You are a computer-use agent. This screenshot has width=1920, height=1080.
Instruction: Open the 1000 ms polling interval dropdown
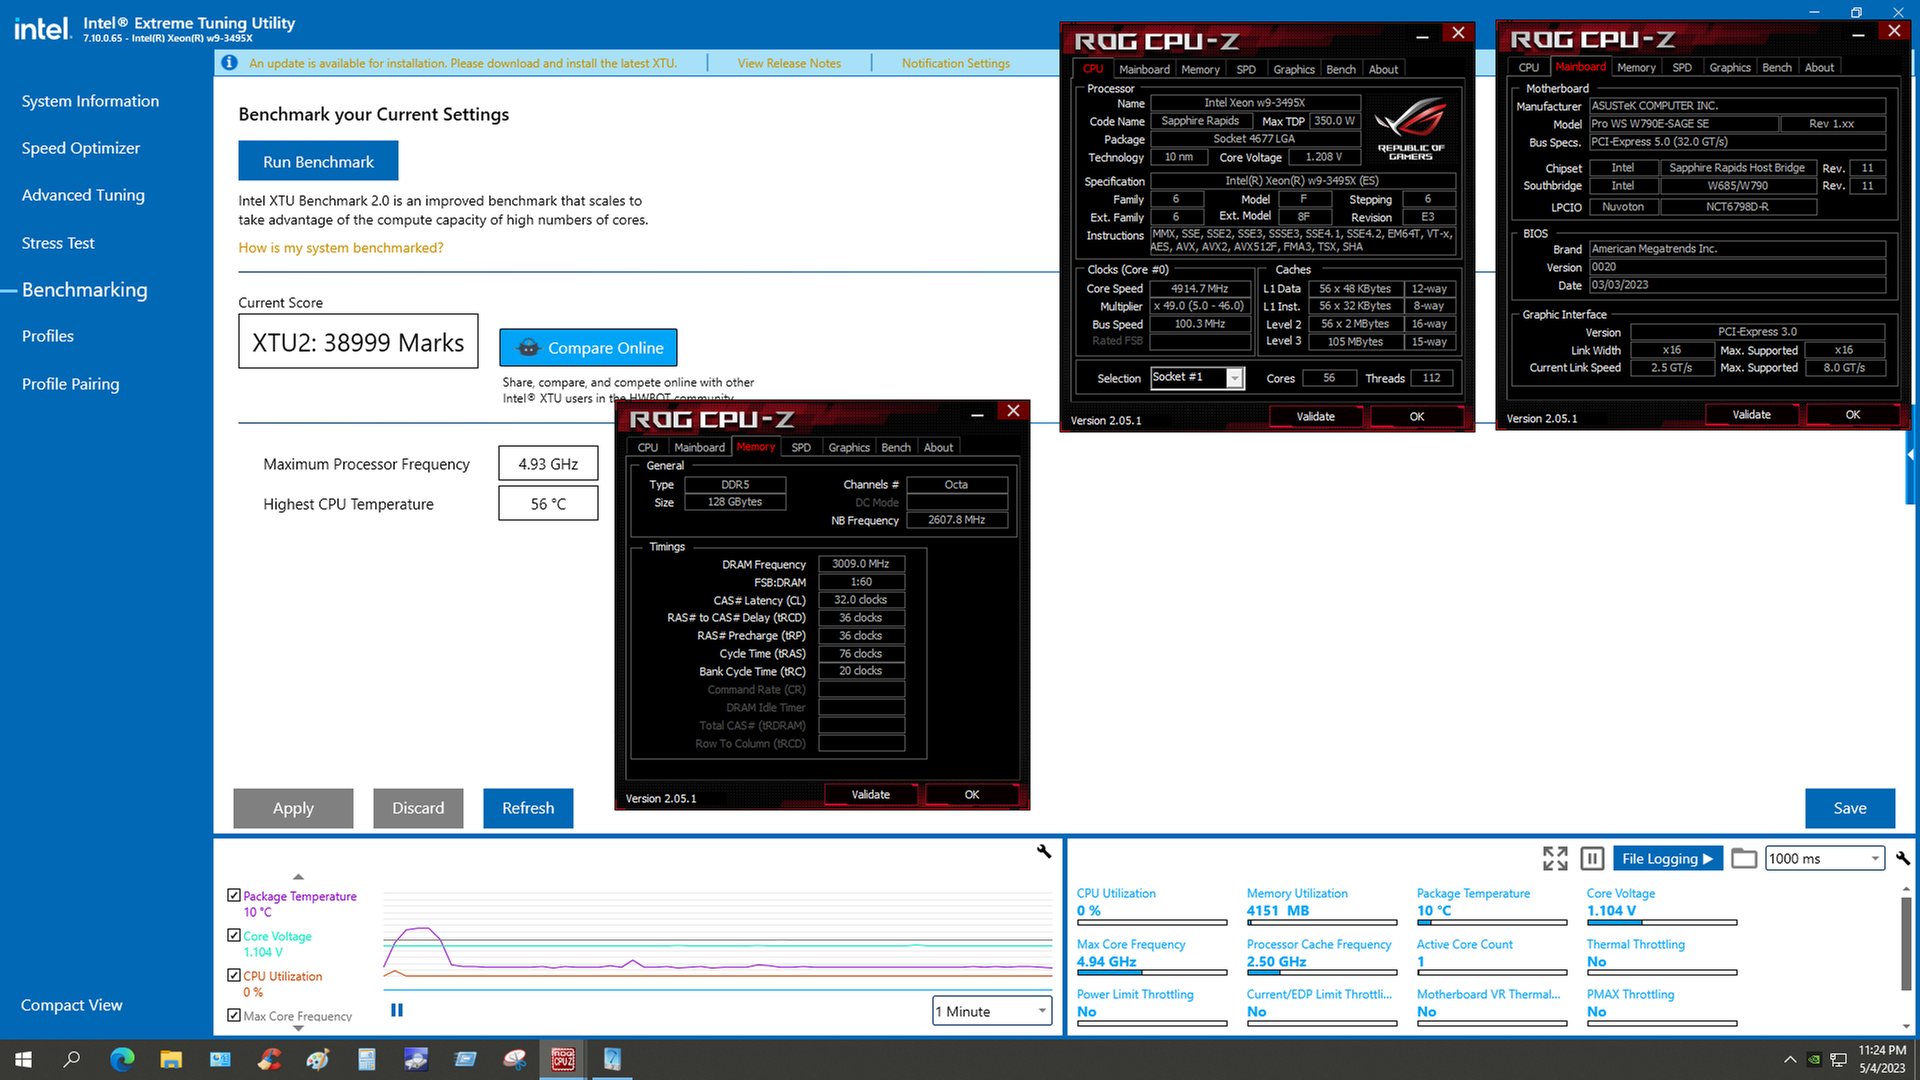coord(1825,858)
